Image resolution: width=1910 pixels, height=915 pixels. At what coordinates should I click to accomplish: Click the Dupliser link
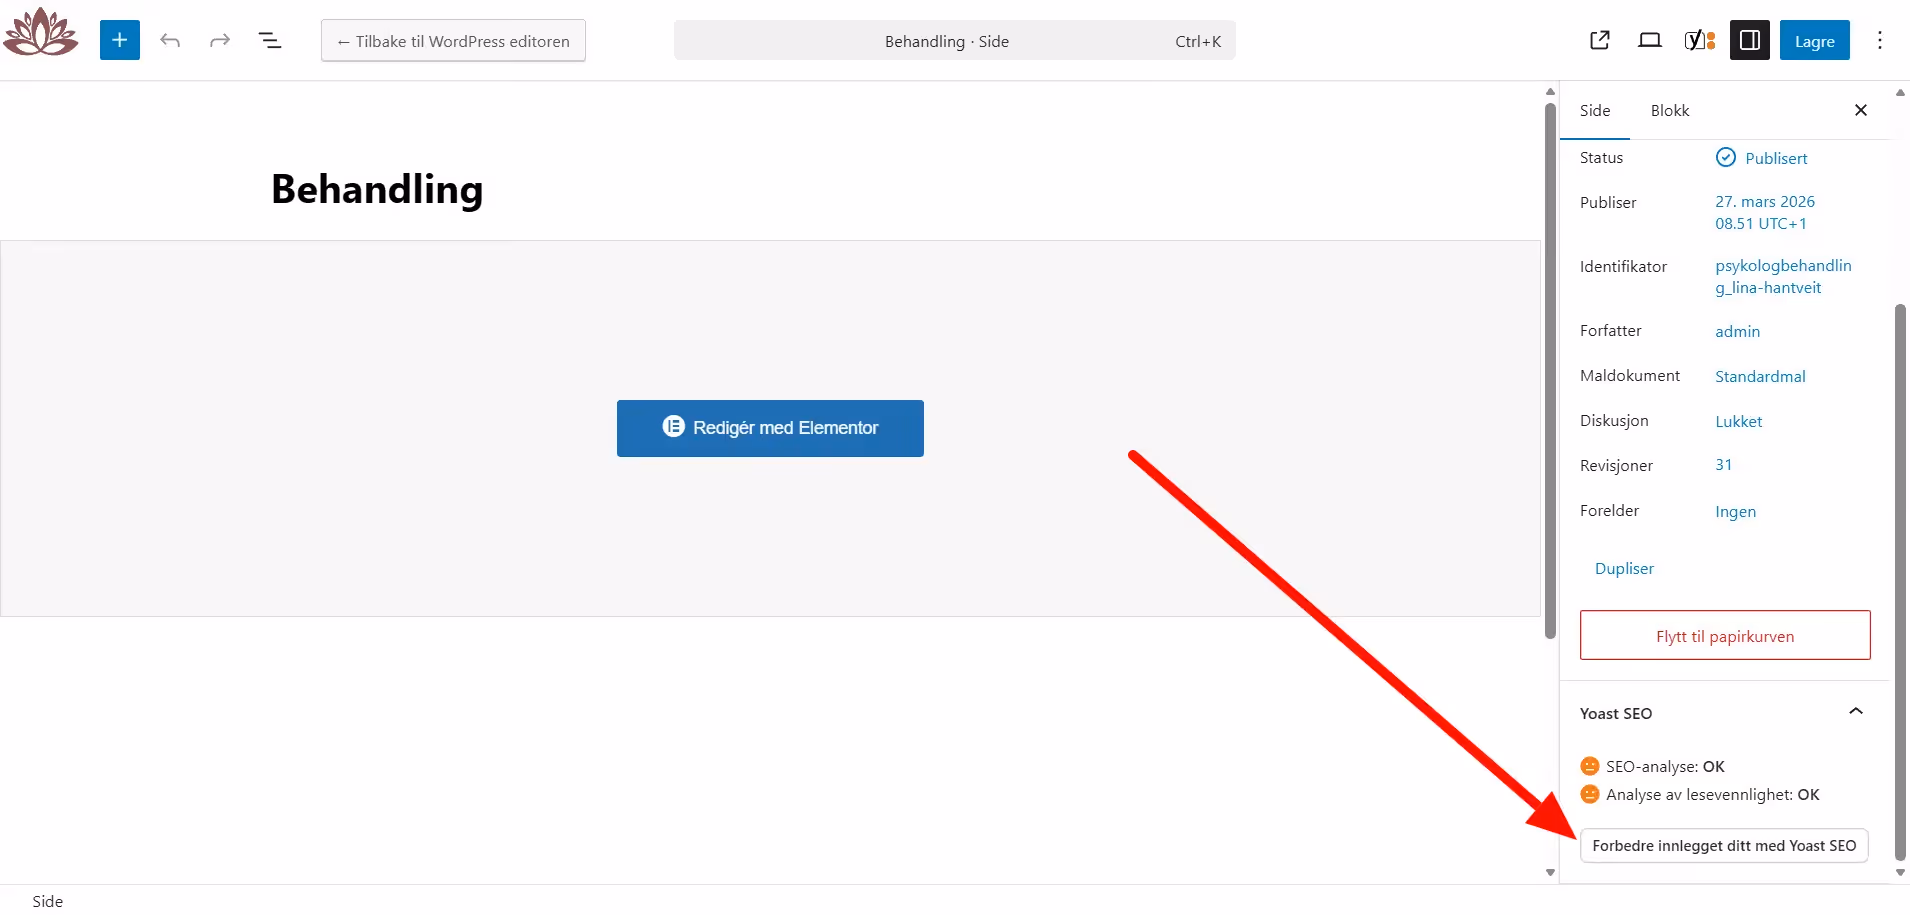pyautogui.click(x=1624, y=568)
